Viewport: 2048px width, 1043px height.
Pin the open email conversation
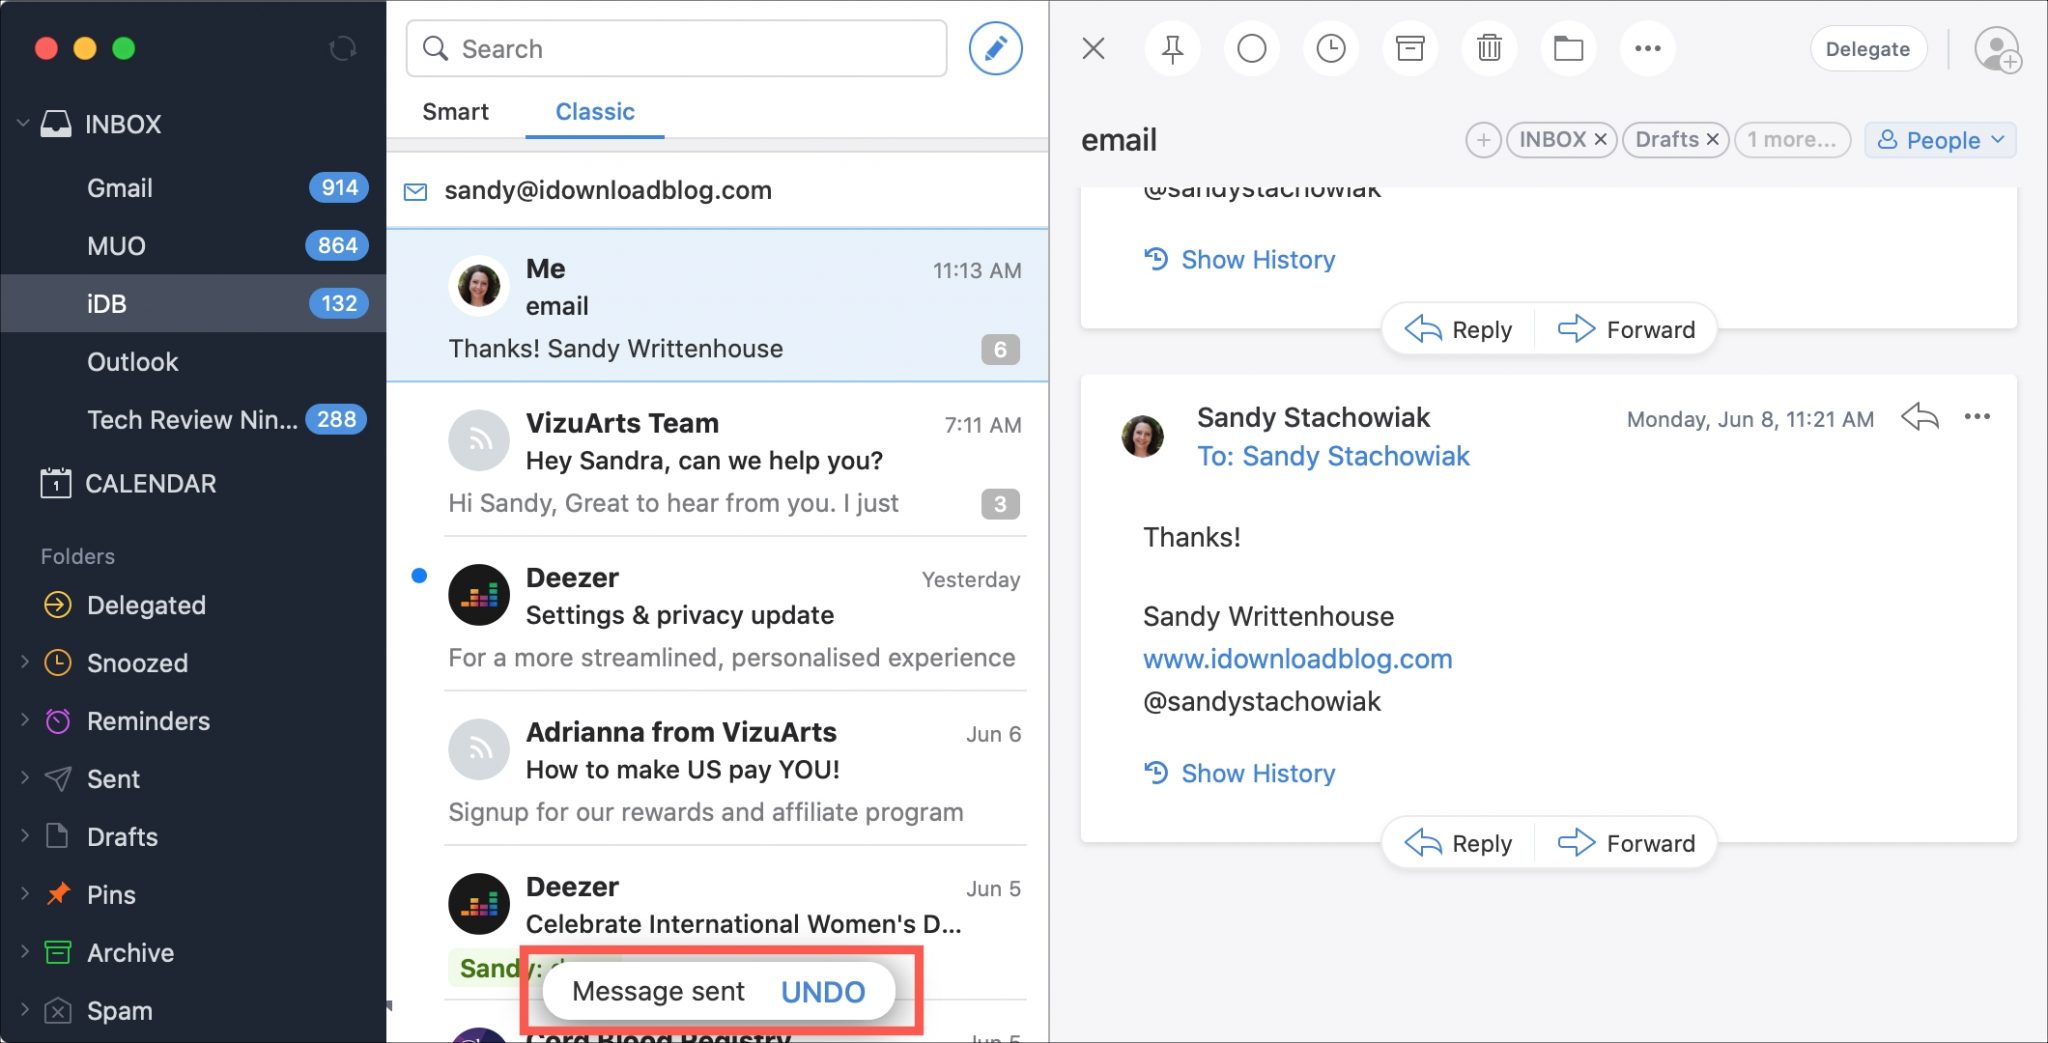click(x=1171, y=48)
